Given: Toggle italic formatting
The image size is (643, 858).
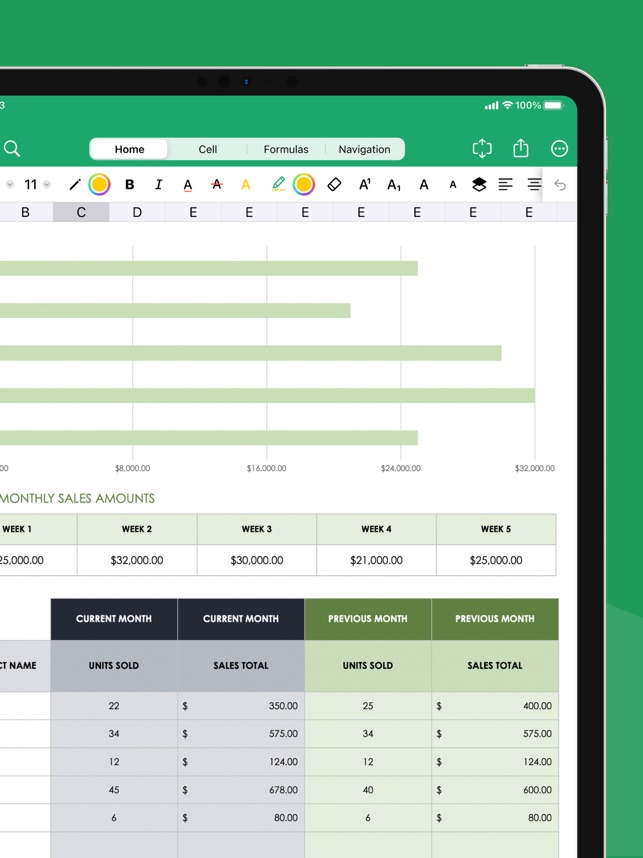Looking at the screenshot, I should coord(158,184).
